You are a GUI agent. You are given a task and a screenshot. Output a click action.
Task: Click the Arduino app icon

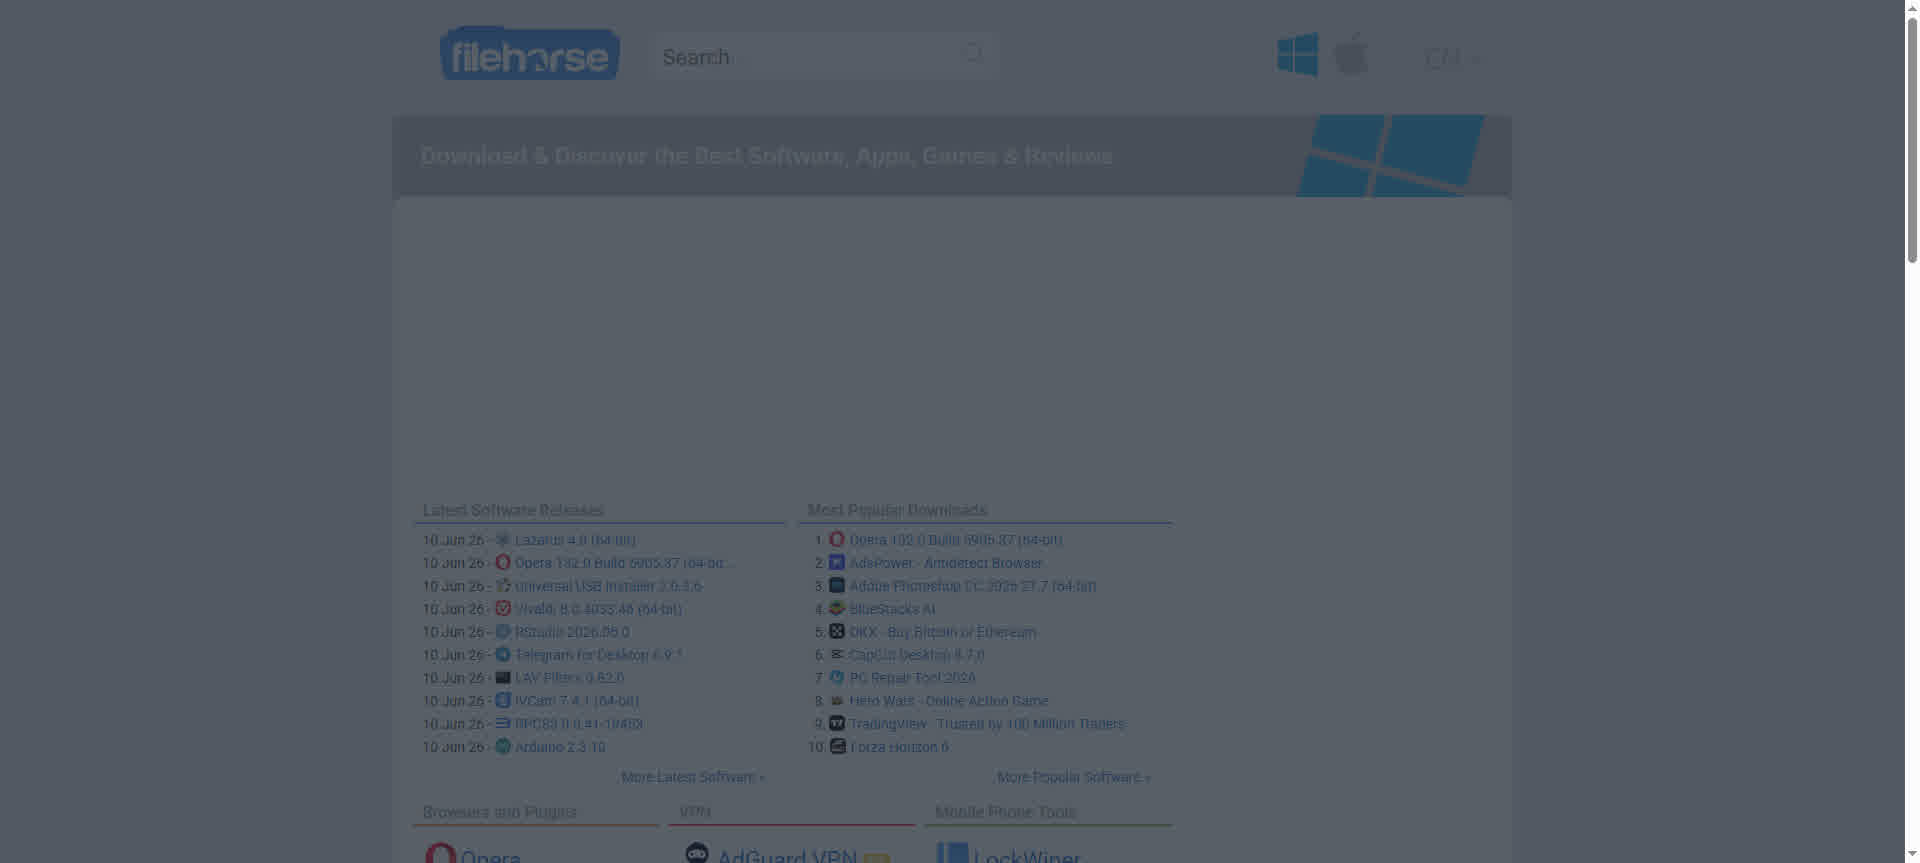pyautogui.click(x=503, y=747)
